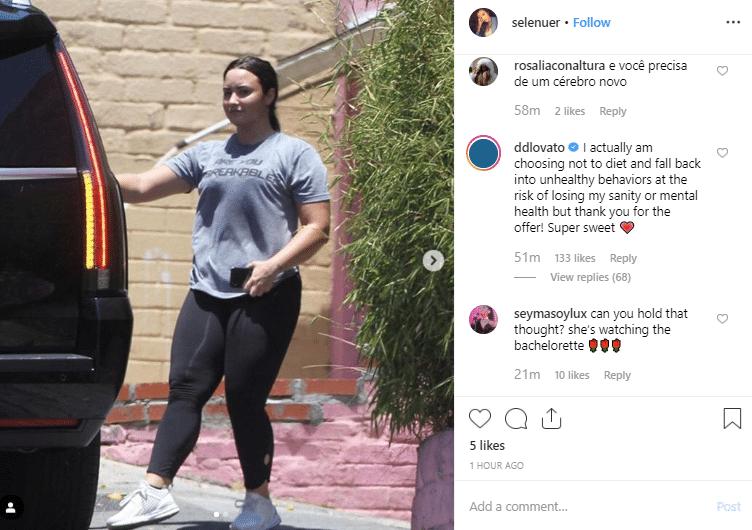Viewport: 752px width, 530px height.
Task: Go to next photo with arrow
Action: (433, 260)
